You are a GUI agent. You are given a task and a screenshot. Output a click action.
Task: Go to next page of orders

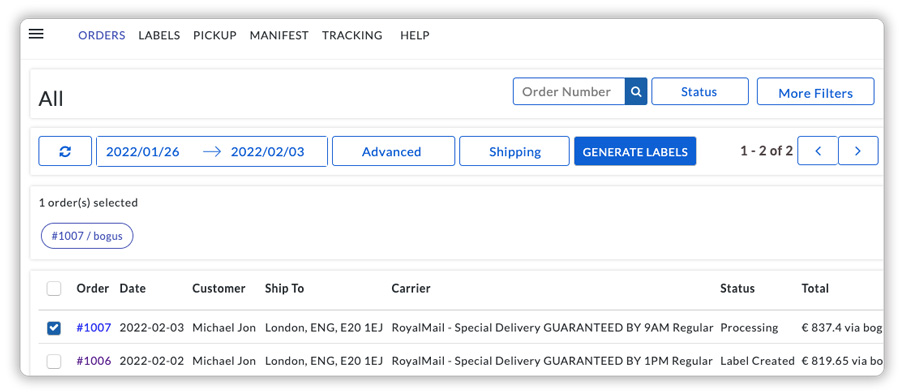coord(858,151)
